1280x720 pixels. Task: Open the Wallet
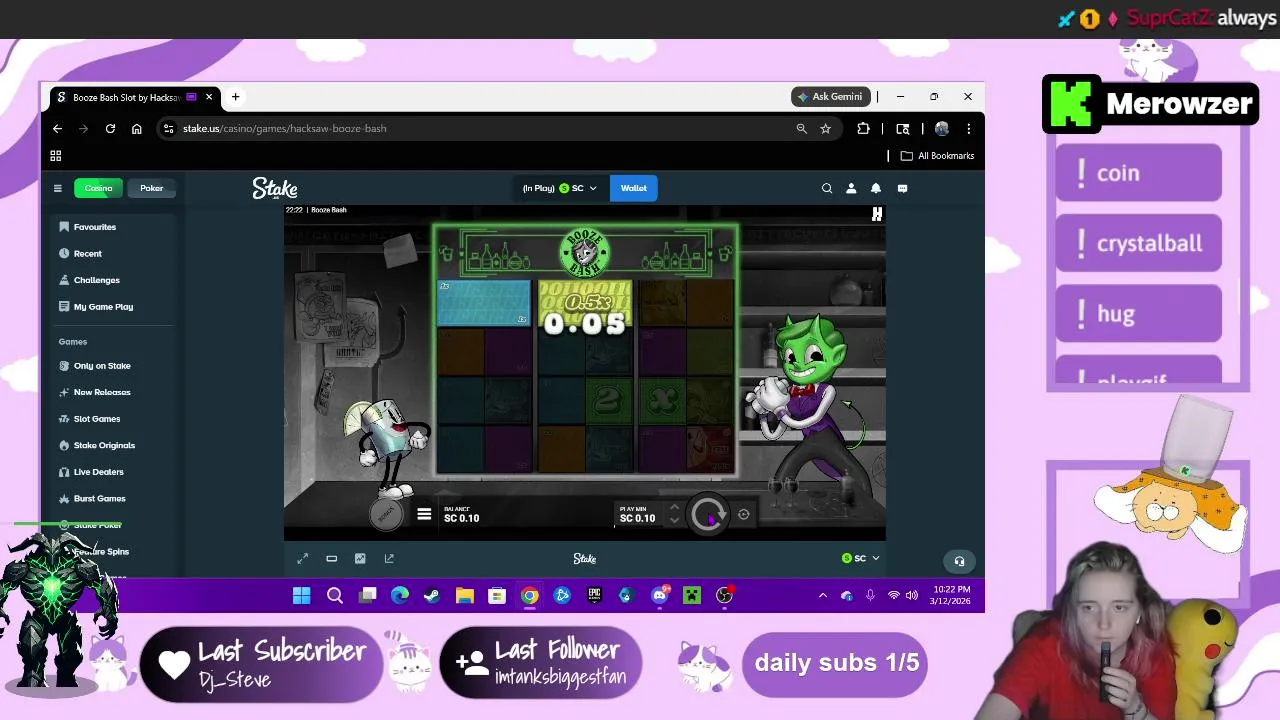(x=634, y=188)
